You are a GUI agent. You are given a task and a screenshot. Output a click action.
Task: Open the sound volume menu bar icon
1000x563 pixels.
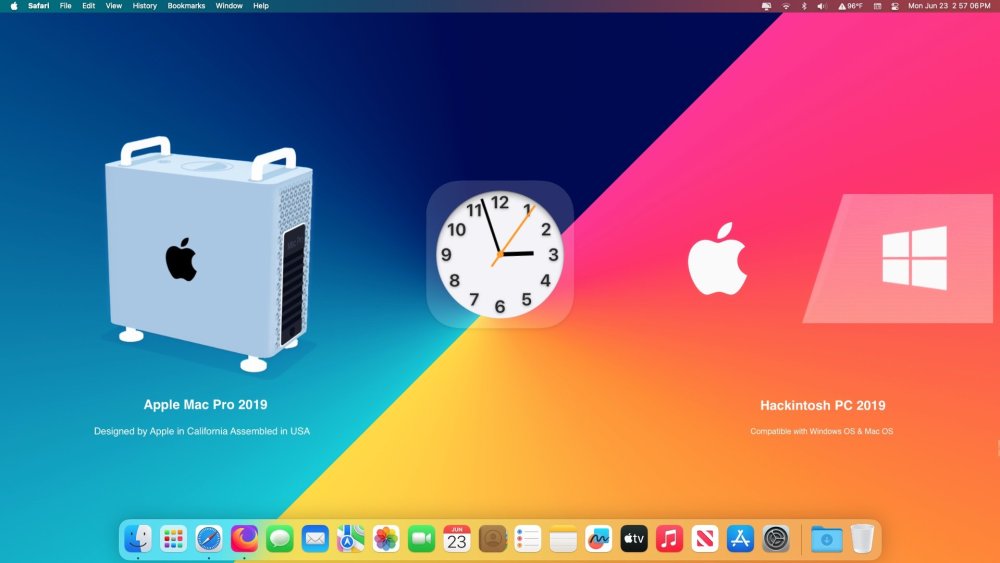tap(821, 6)
